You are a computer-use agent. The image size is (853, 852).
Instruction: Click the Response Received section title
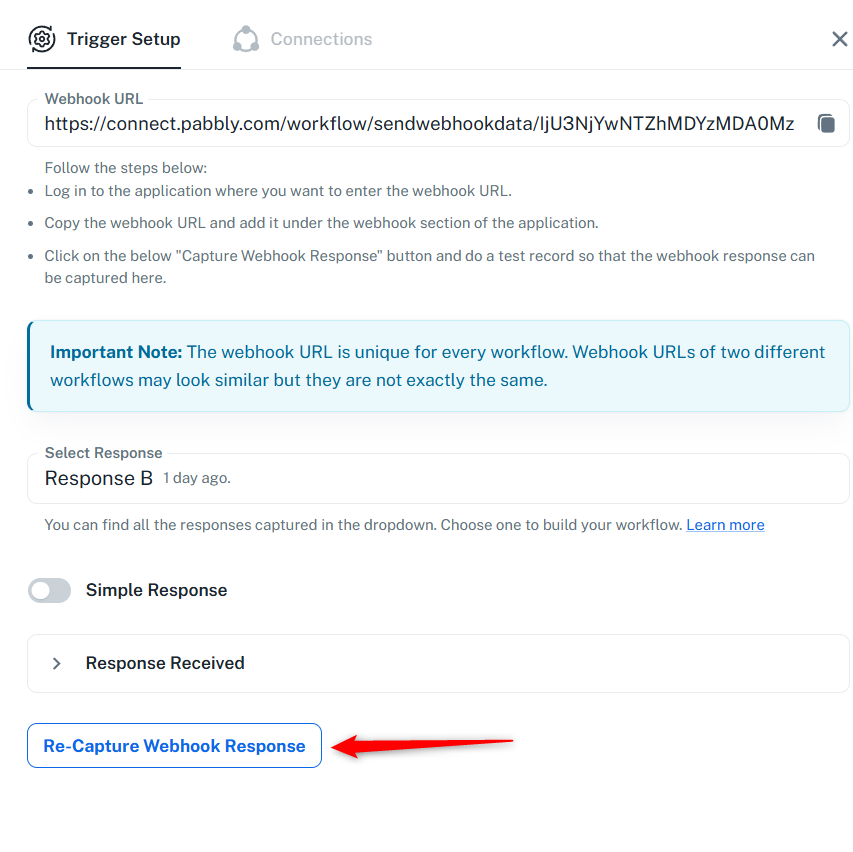165,663
